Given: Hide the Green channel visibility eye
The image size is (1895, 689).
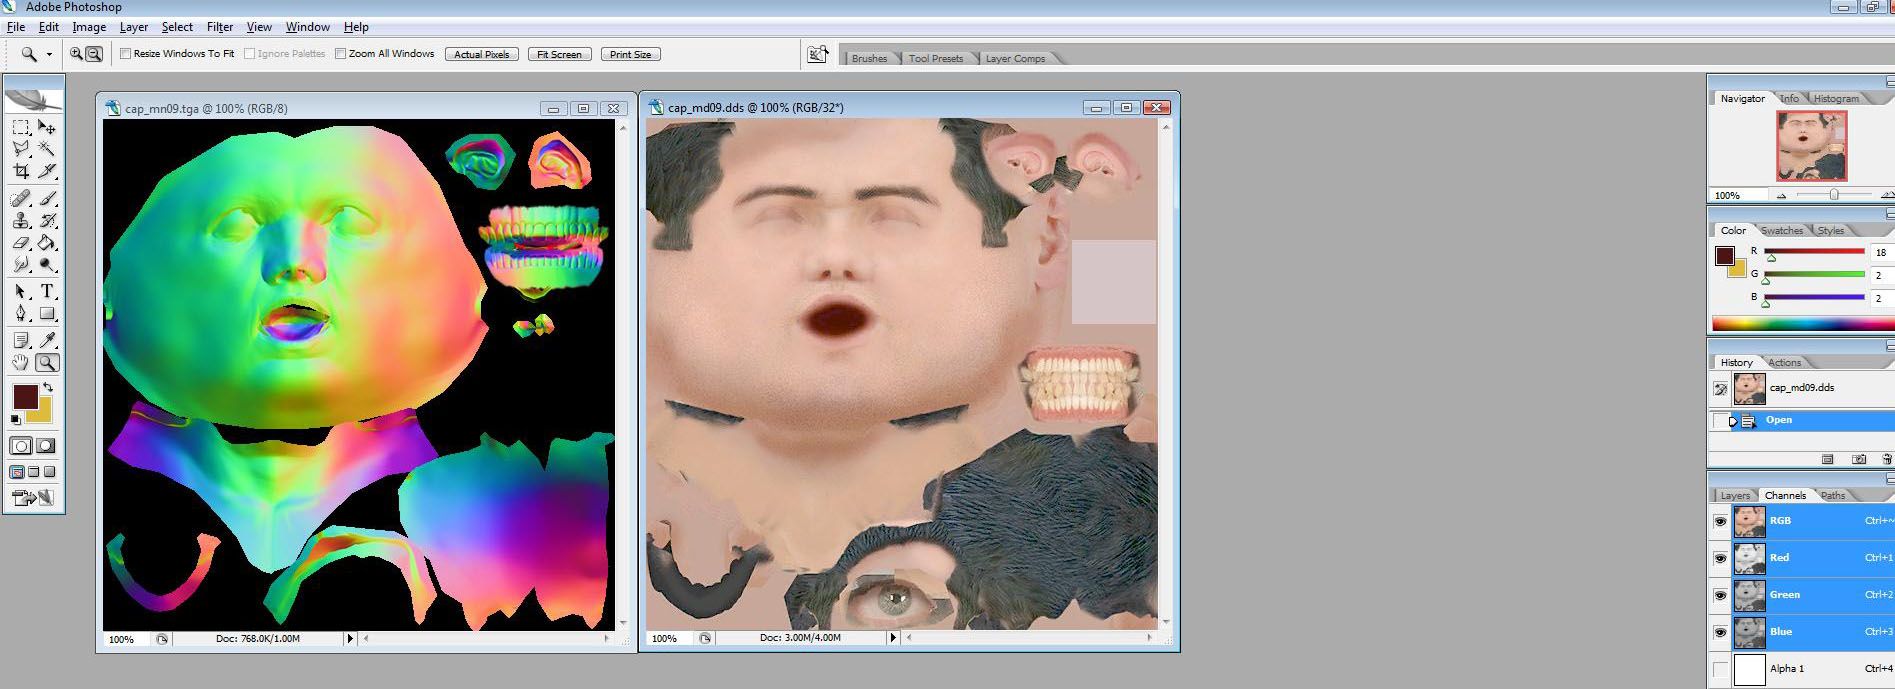Looking at the screenshot, I should click(1720, 595).
